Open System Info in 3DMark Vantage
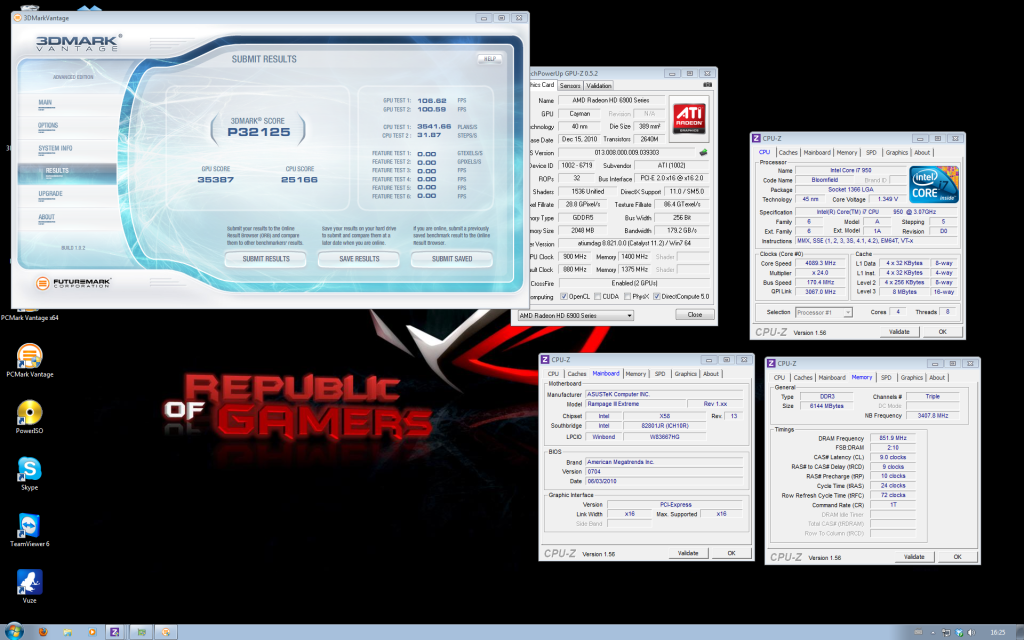The width and height of the screenshot is (1024, 640). [x=56, y=149]
